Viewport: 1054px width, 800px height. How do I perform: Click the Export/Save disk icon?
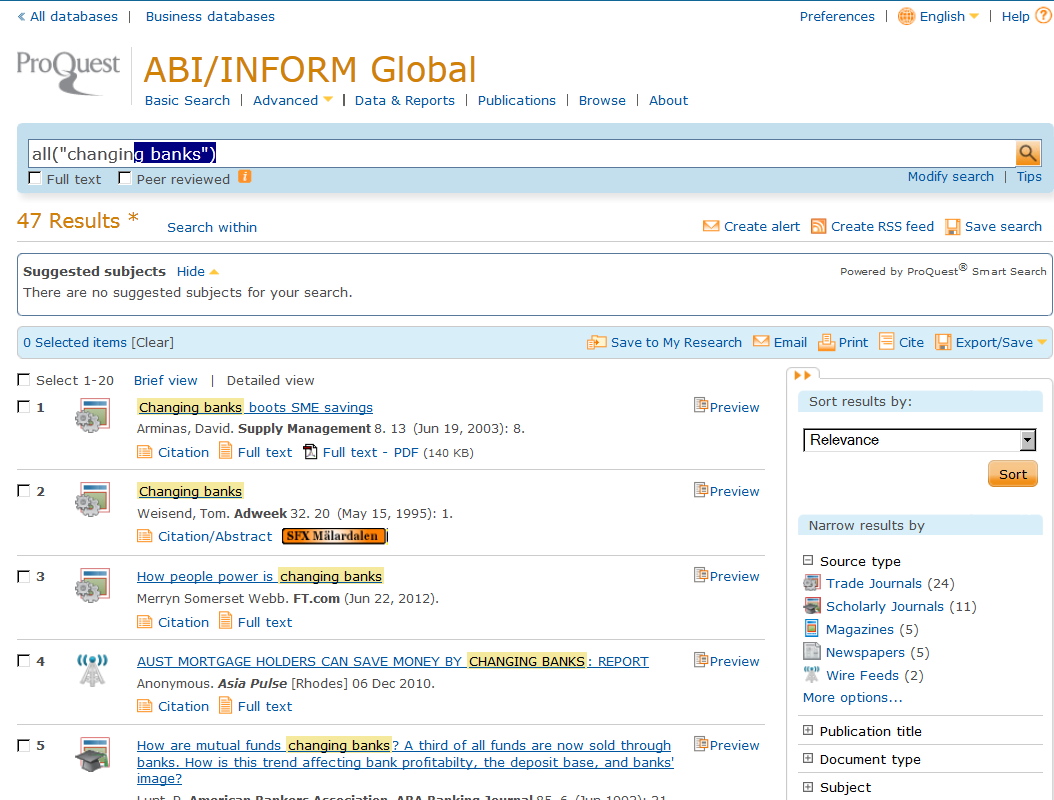tap(943, 342)
